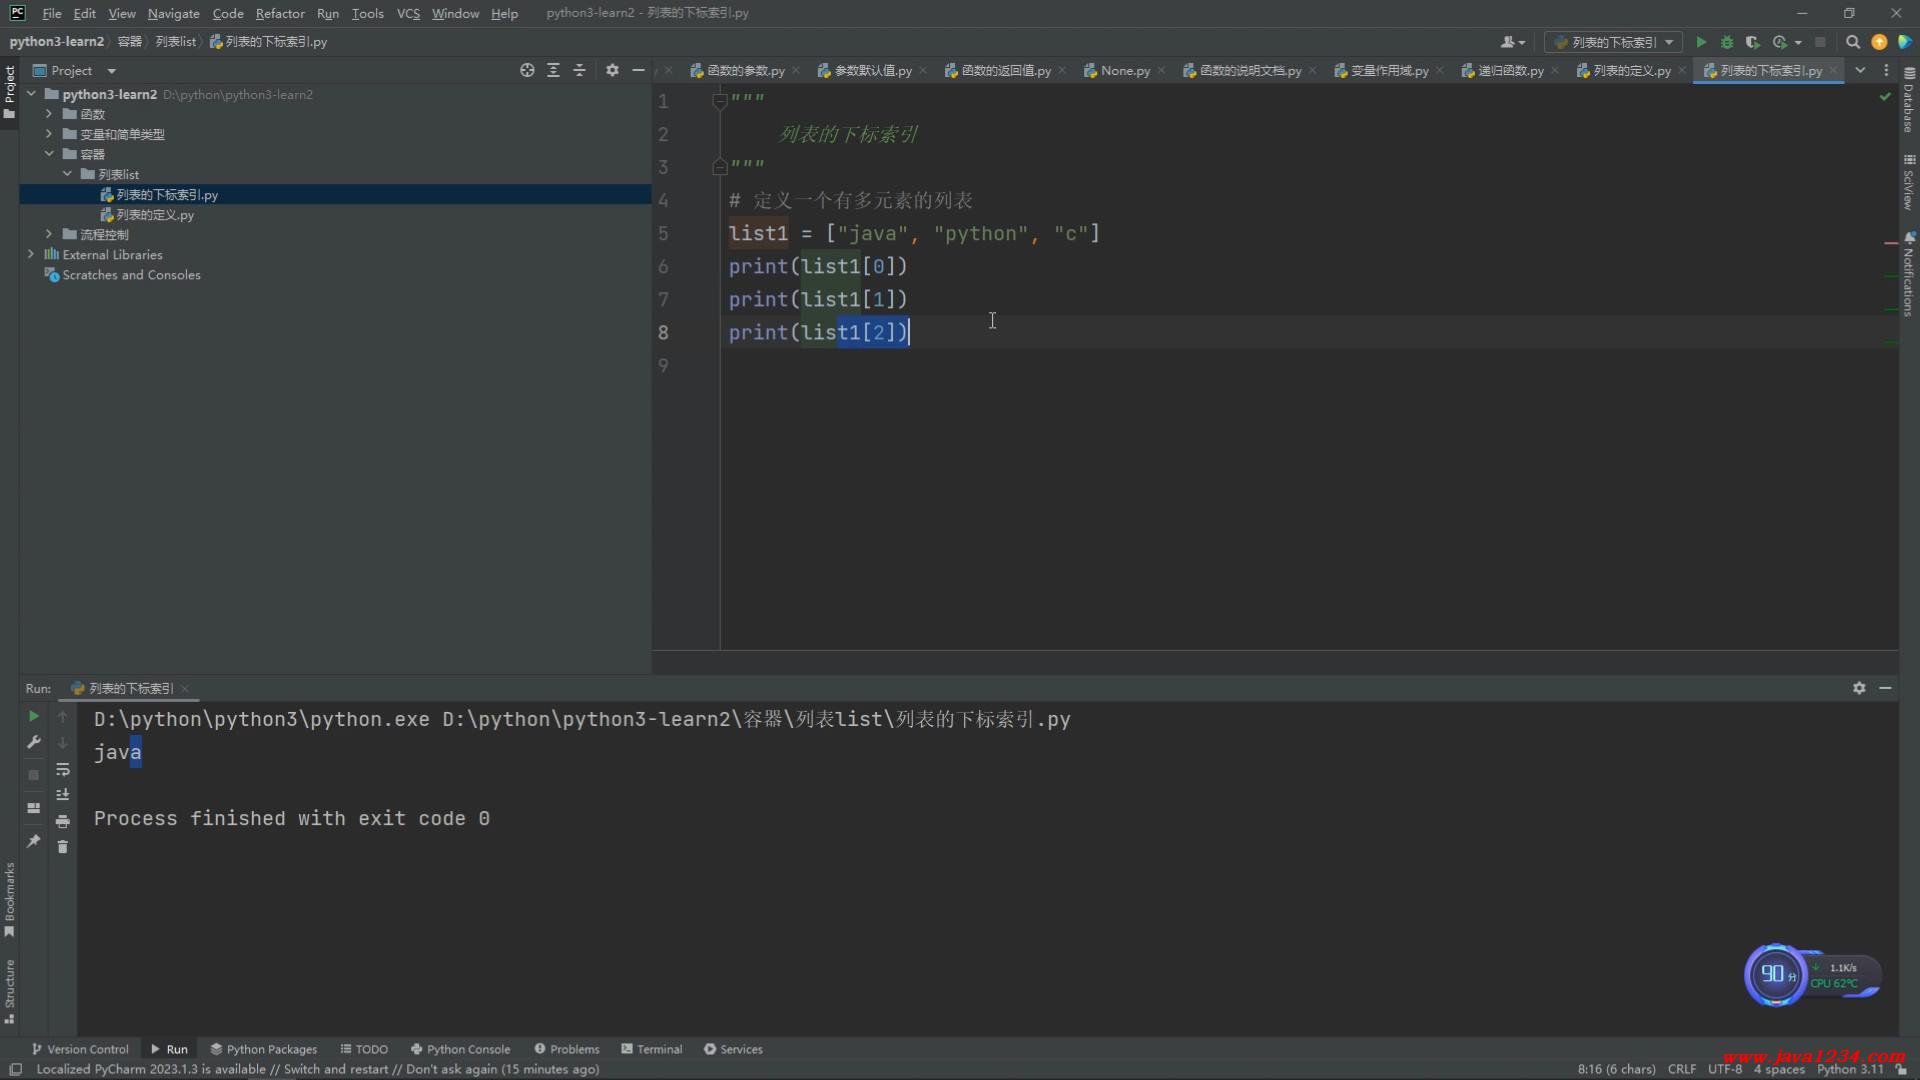Click Collapse All icon in Project panel
1920x1080 pixels.
[x=579, y=70]
